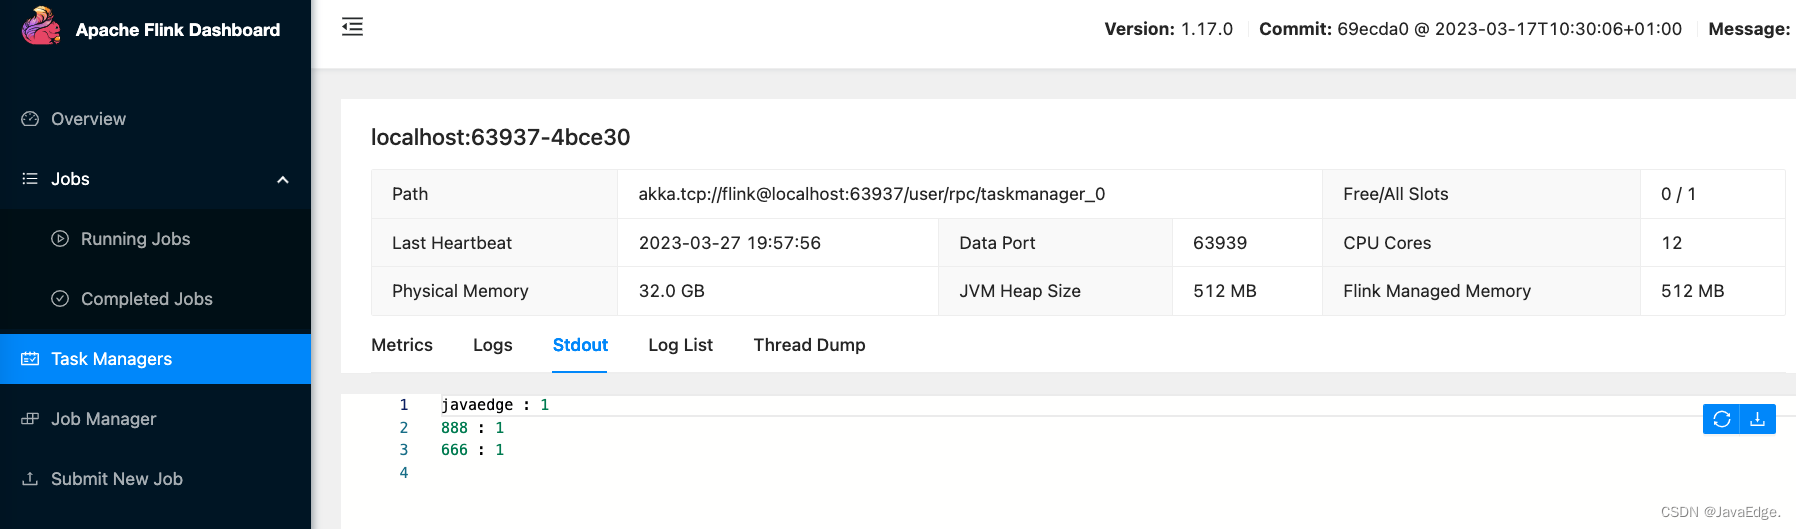Click the Running Jobs menu label
Screen dimensions: 1796x529
(135, 239)
